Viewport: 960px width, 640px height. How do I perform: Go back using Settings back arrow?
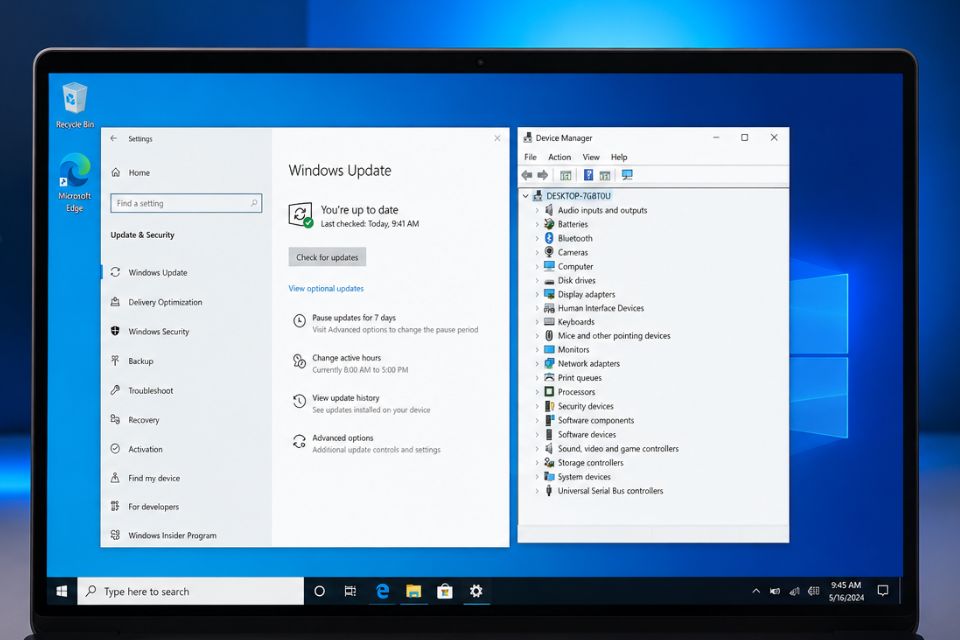point(114,138)
